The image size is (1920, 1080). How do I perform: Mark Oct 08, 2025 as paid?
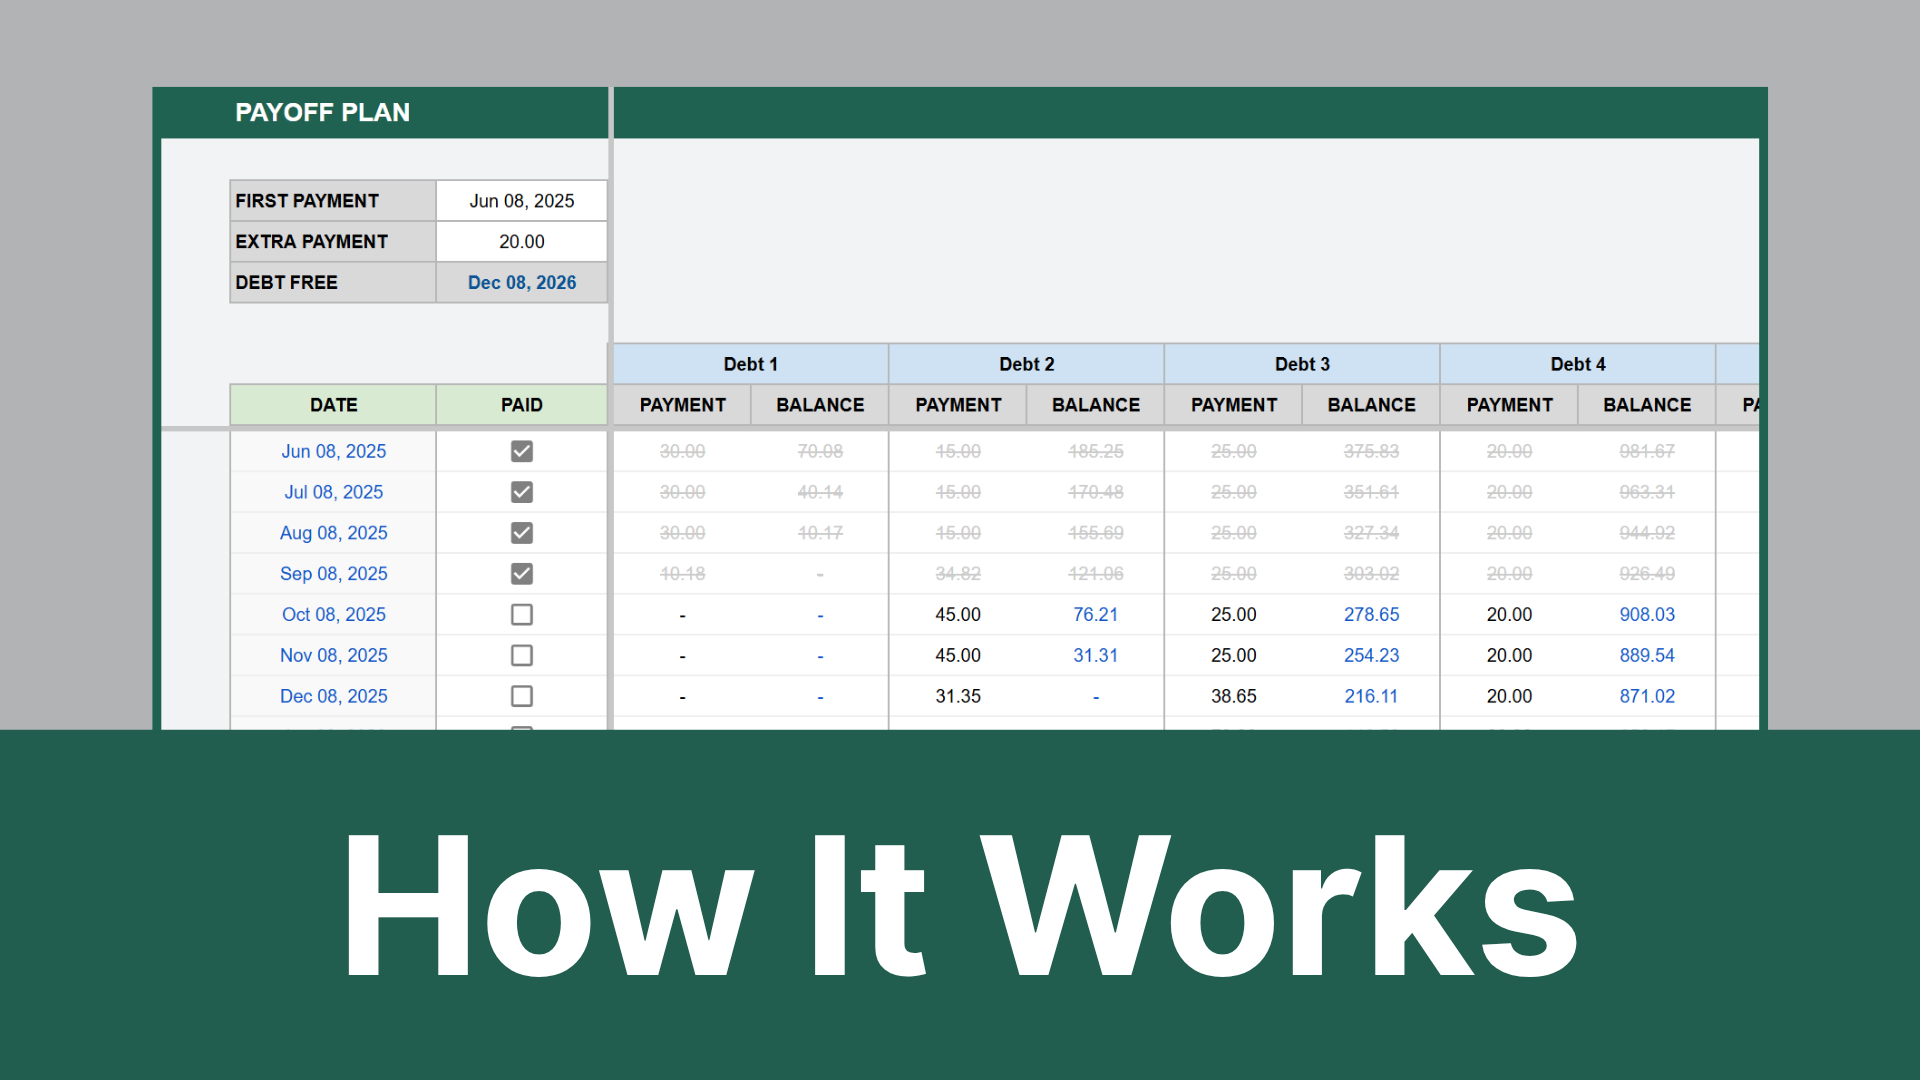[x=521, y=614]
